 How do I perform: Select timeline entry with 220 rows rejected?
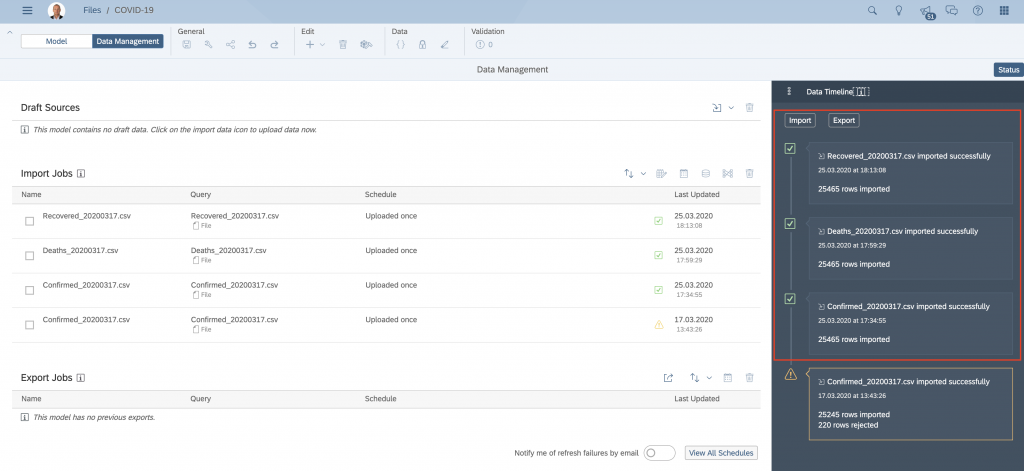910,404
